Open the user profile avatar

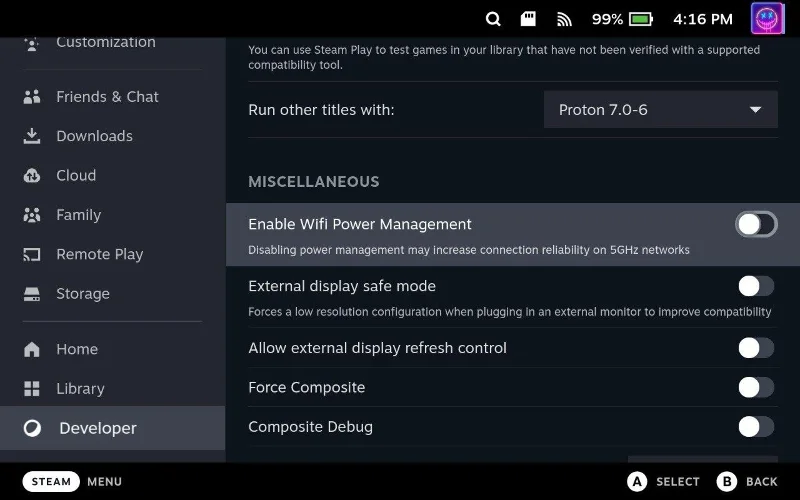(769, 19)
